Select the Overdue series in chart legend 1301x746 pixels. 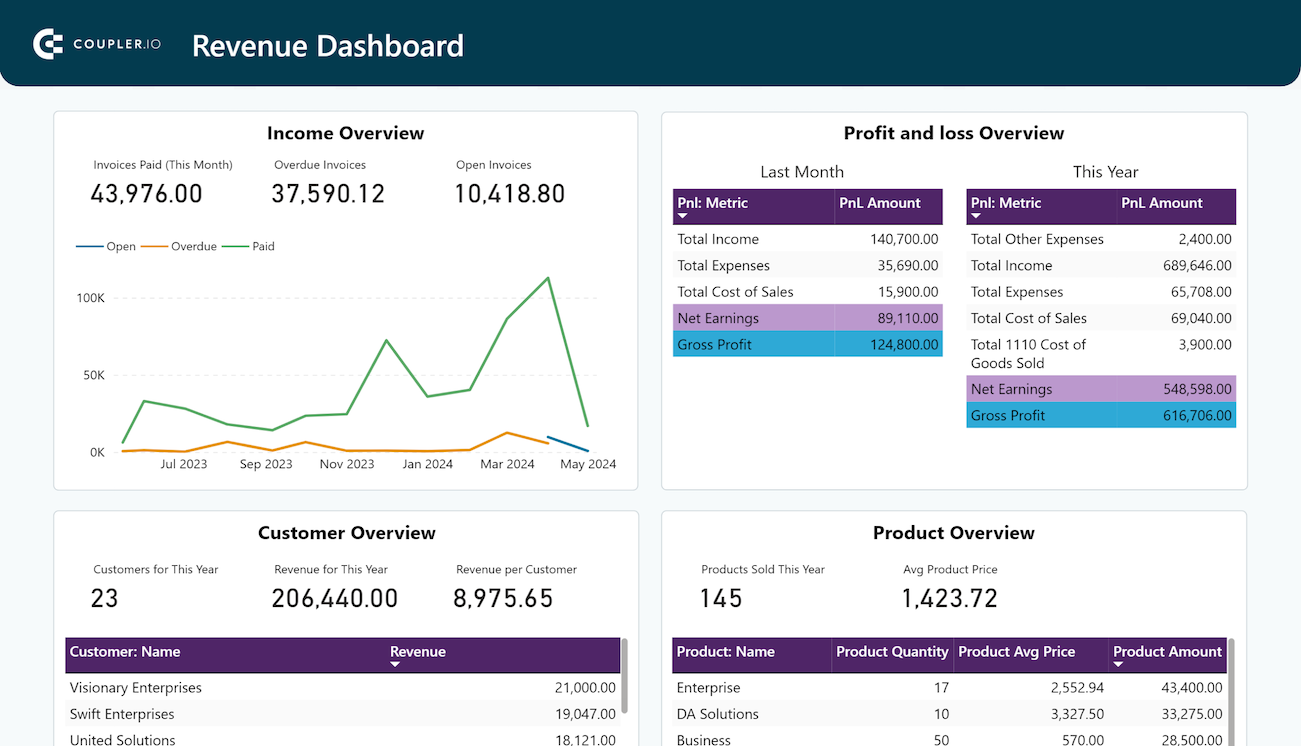(x=180, y=246)
